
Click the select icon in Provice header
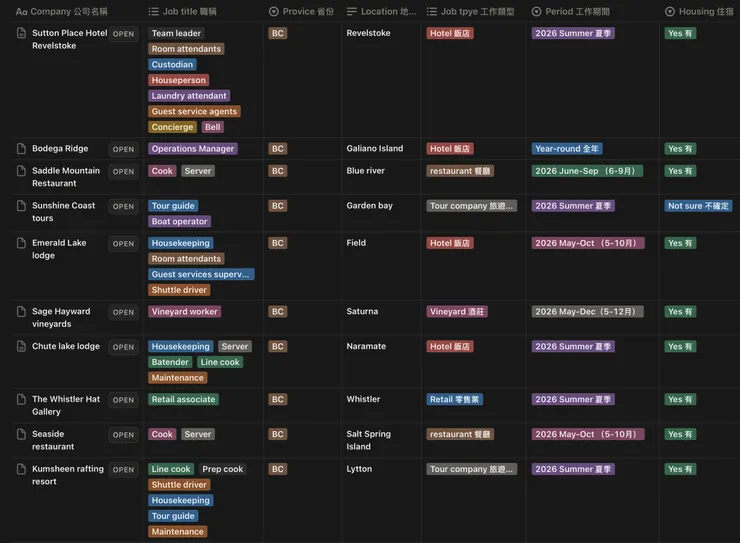coord(274,11)
